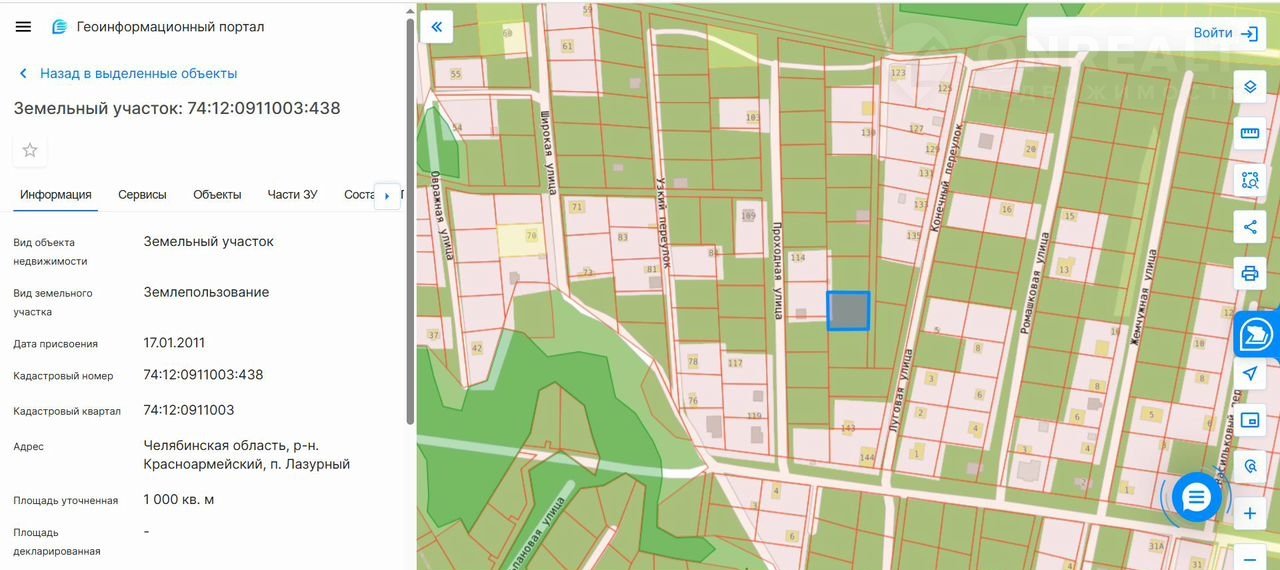Activate the area selection search tool
Viewport: 1280px width, 570px height.
1249,180
